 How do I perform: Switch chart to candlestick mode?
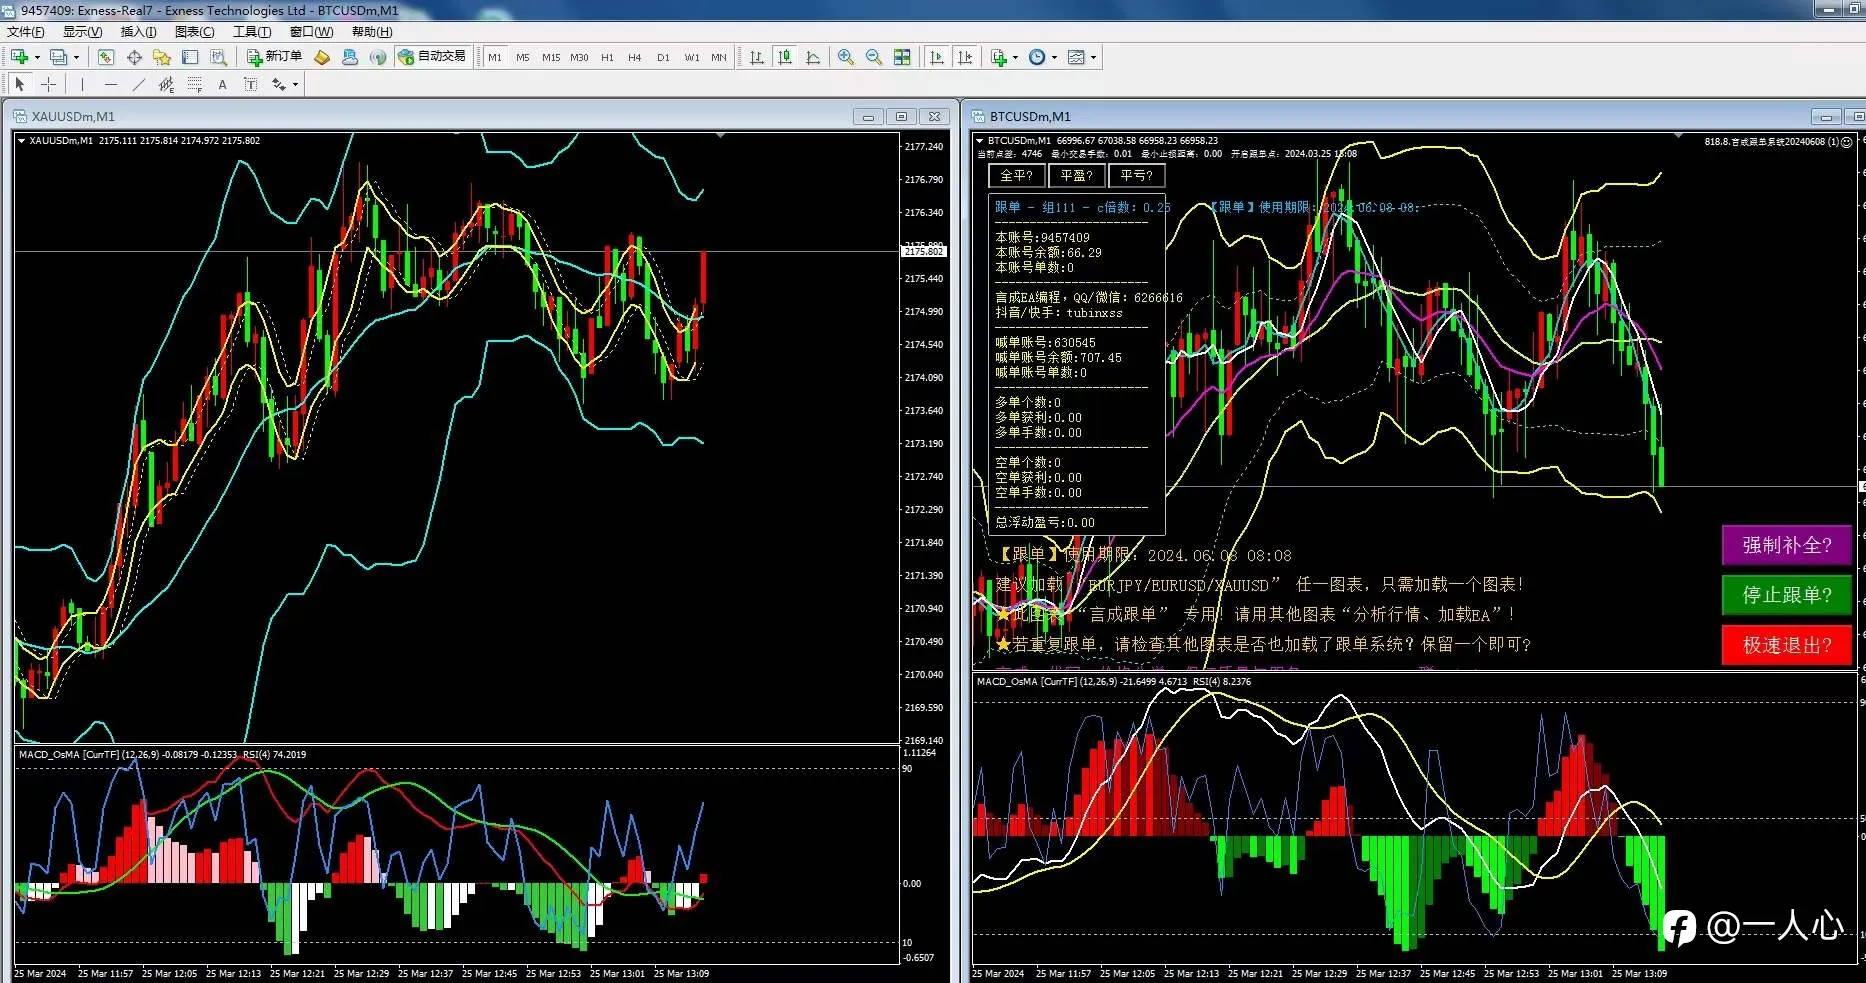point(785,57)
